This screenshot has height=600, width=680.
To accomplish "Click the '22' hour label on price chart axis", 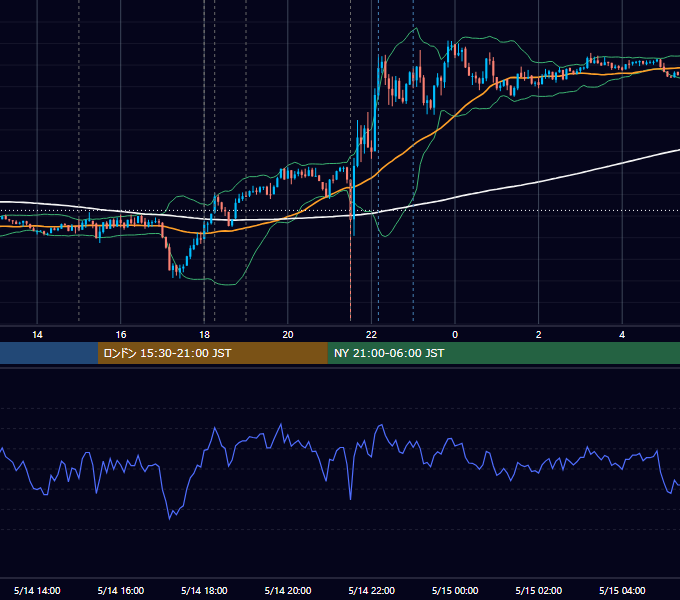I will (x=371, y=335).
